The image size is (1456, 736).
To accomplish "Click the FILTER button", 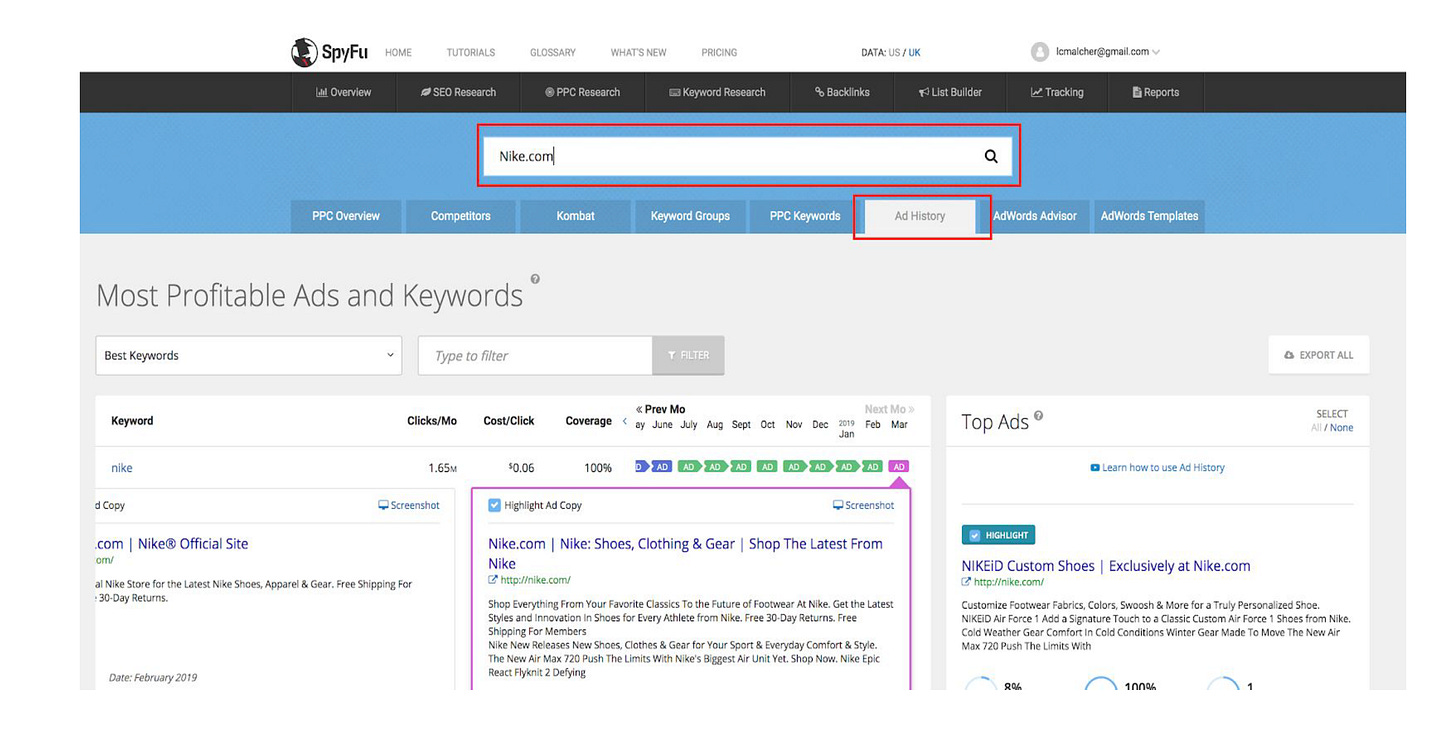I will click(x=688, y=355).
